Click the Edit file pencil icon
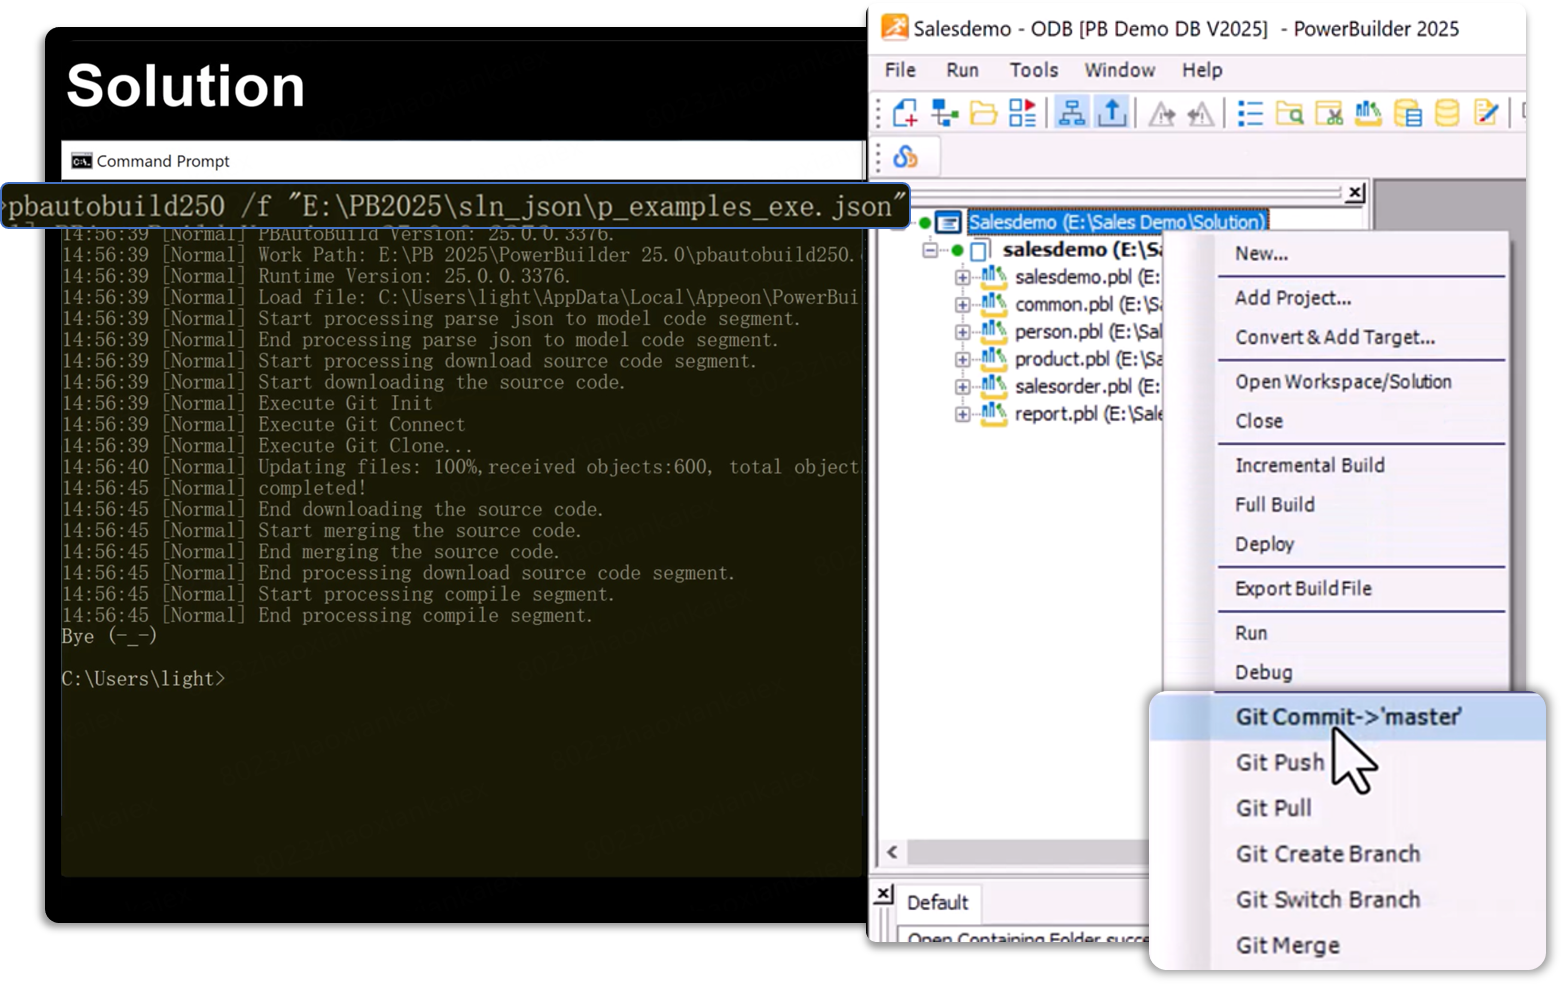This screenshot has width=1561, height=984. point(1486,114)
